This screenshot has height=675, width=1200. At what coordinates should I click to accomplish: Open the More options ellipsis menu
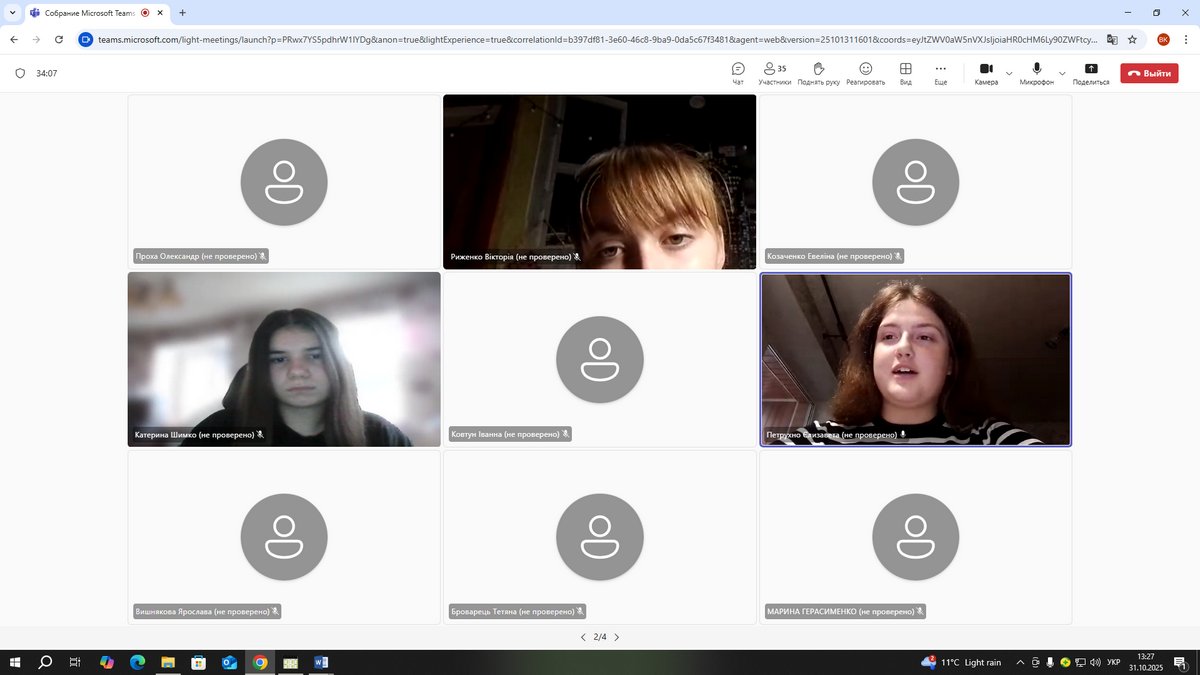point(940,69)
